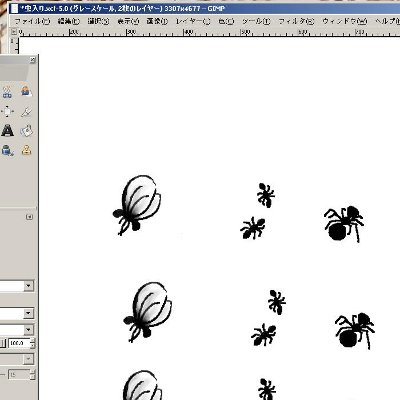Open the ファイル(F) menu
The height and width of the screenshot is (400, 400).
click(32, 21)
